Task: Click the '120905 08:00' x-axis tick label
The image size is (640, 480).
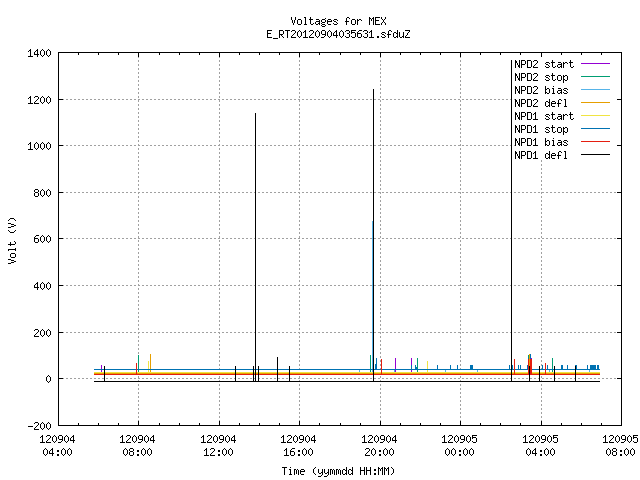Action: pyautogui.click(x=620, y=446)
